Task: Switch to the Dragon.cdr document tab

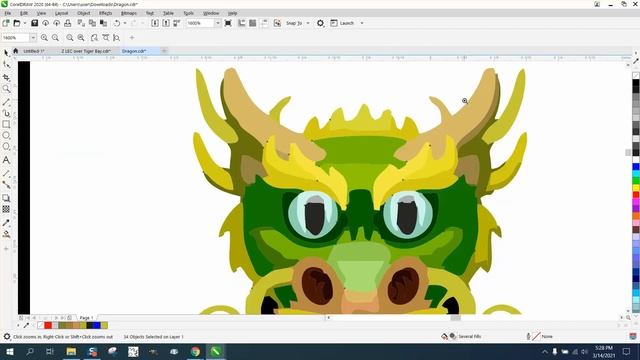Action: click(x=134, y=51)
